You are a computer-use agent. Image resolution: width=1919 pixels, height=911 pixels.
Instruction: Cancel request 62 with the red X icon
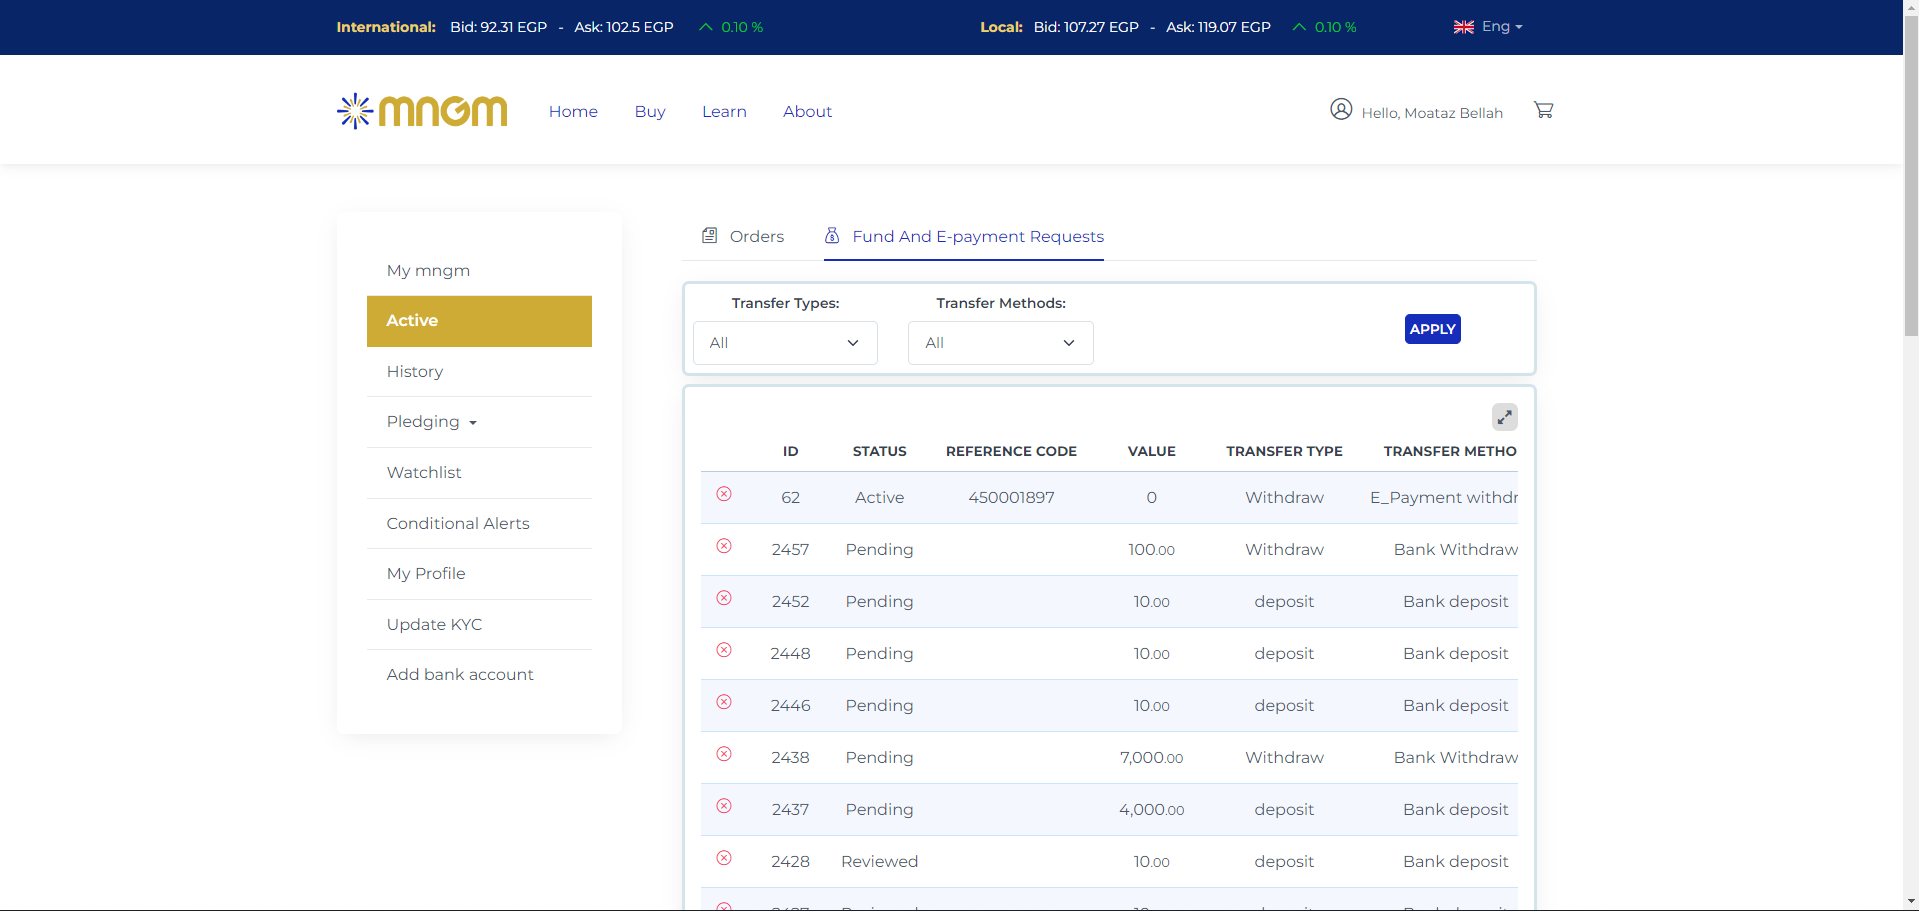(724, 494)
